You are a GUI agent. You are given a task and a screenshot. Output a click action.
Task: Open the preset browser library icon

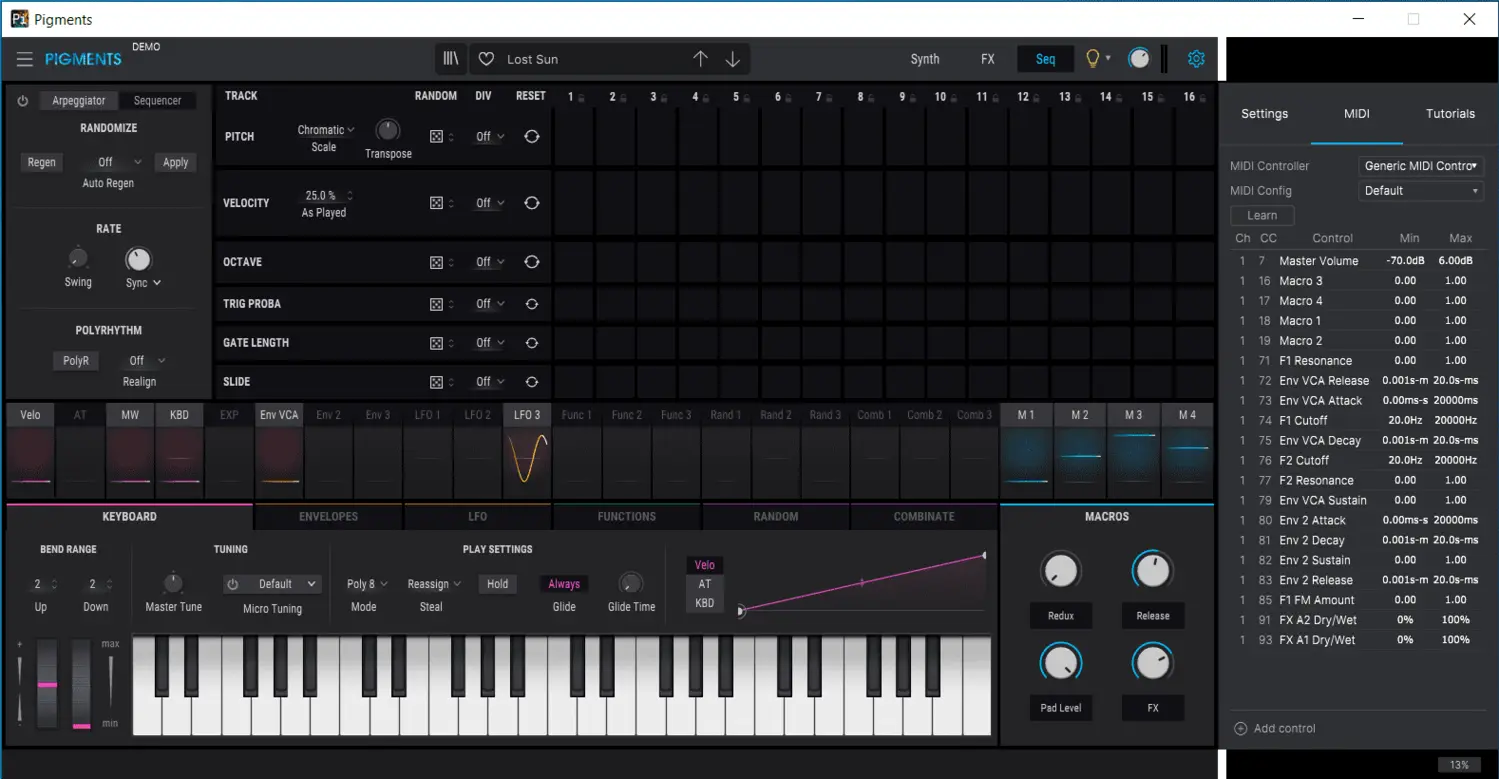pos(452,59)
